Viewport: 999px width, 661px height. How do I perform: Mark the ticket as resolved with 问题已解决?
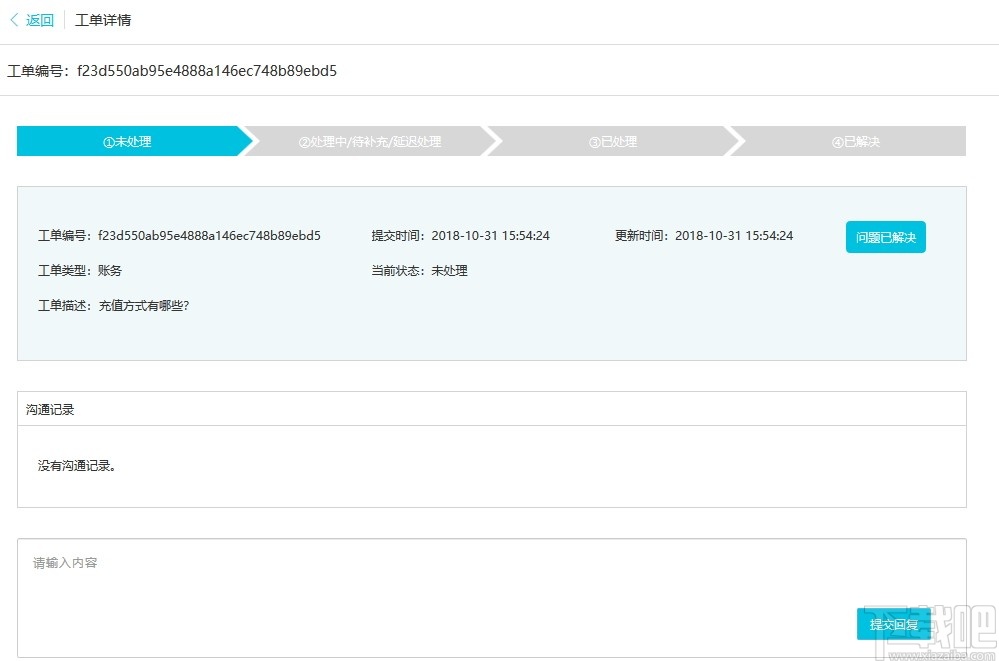click(x=884, y=237)
